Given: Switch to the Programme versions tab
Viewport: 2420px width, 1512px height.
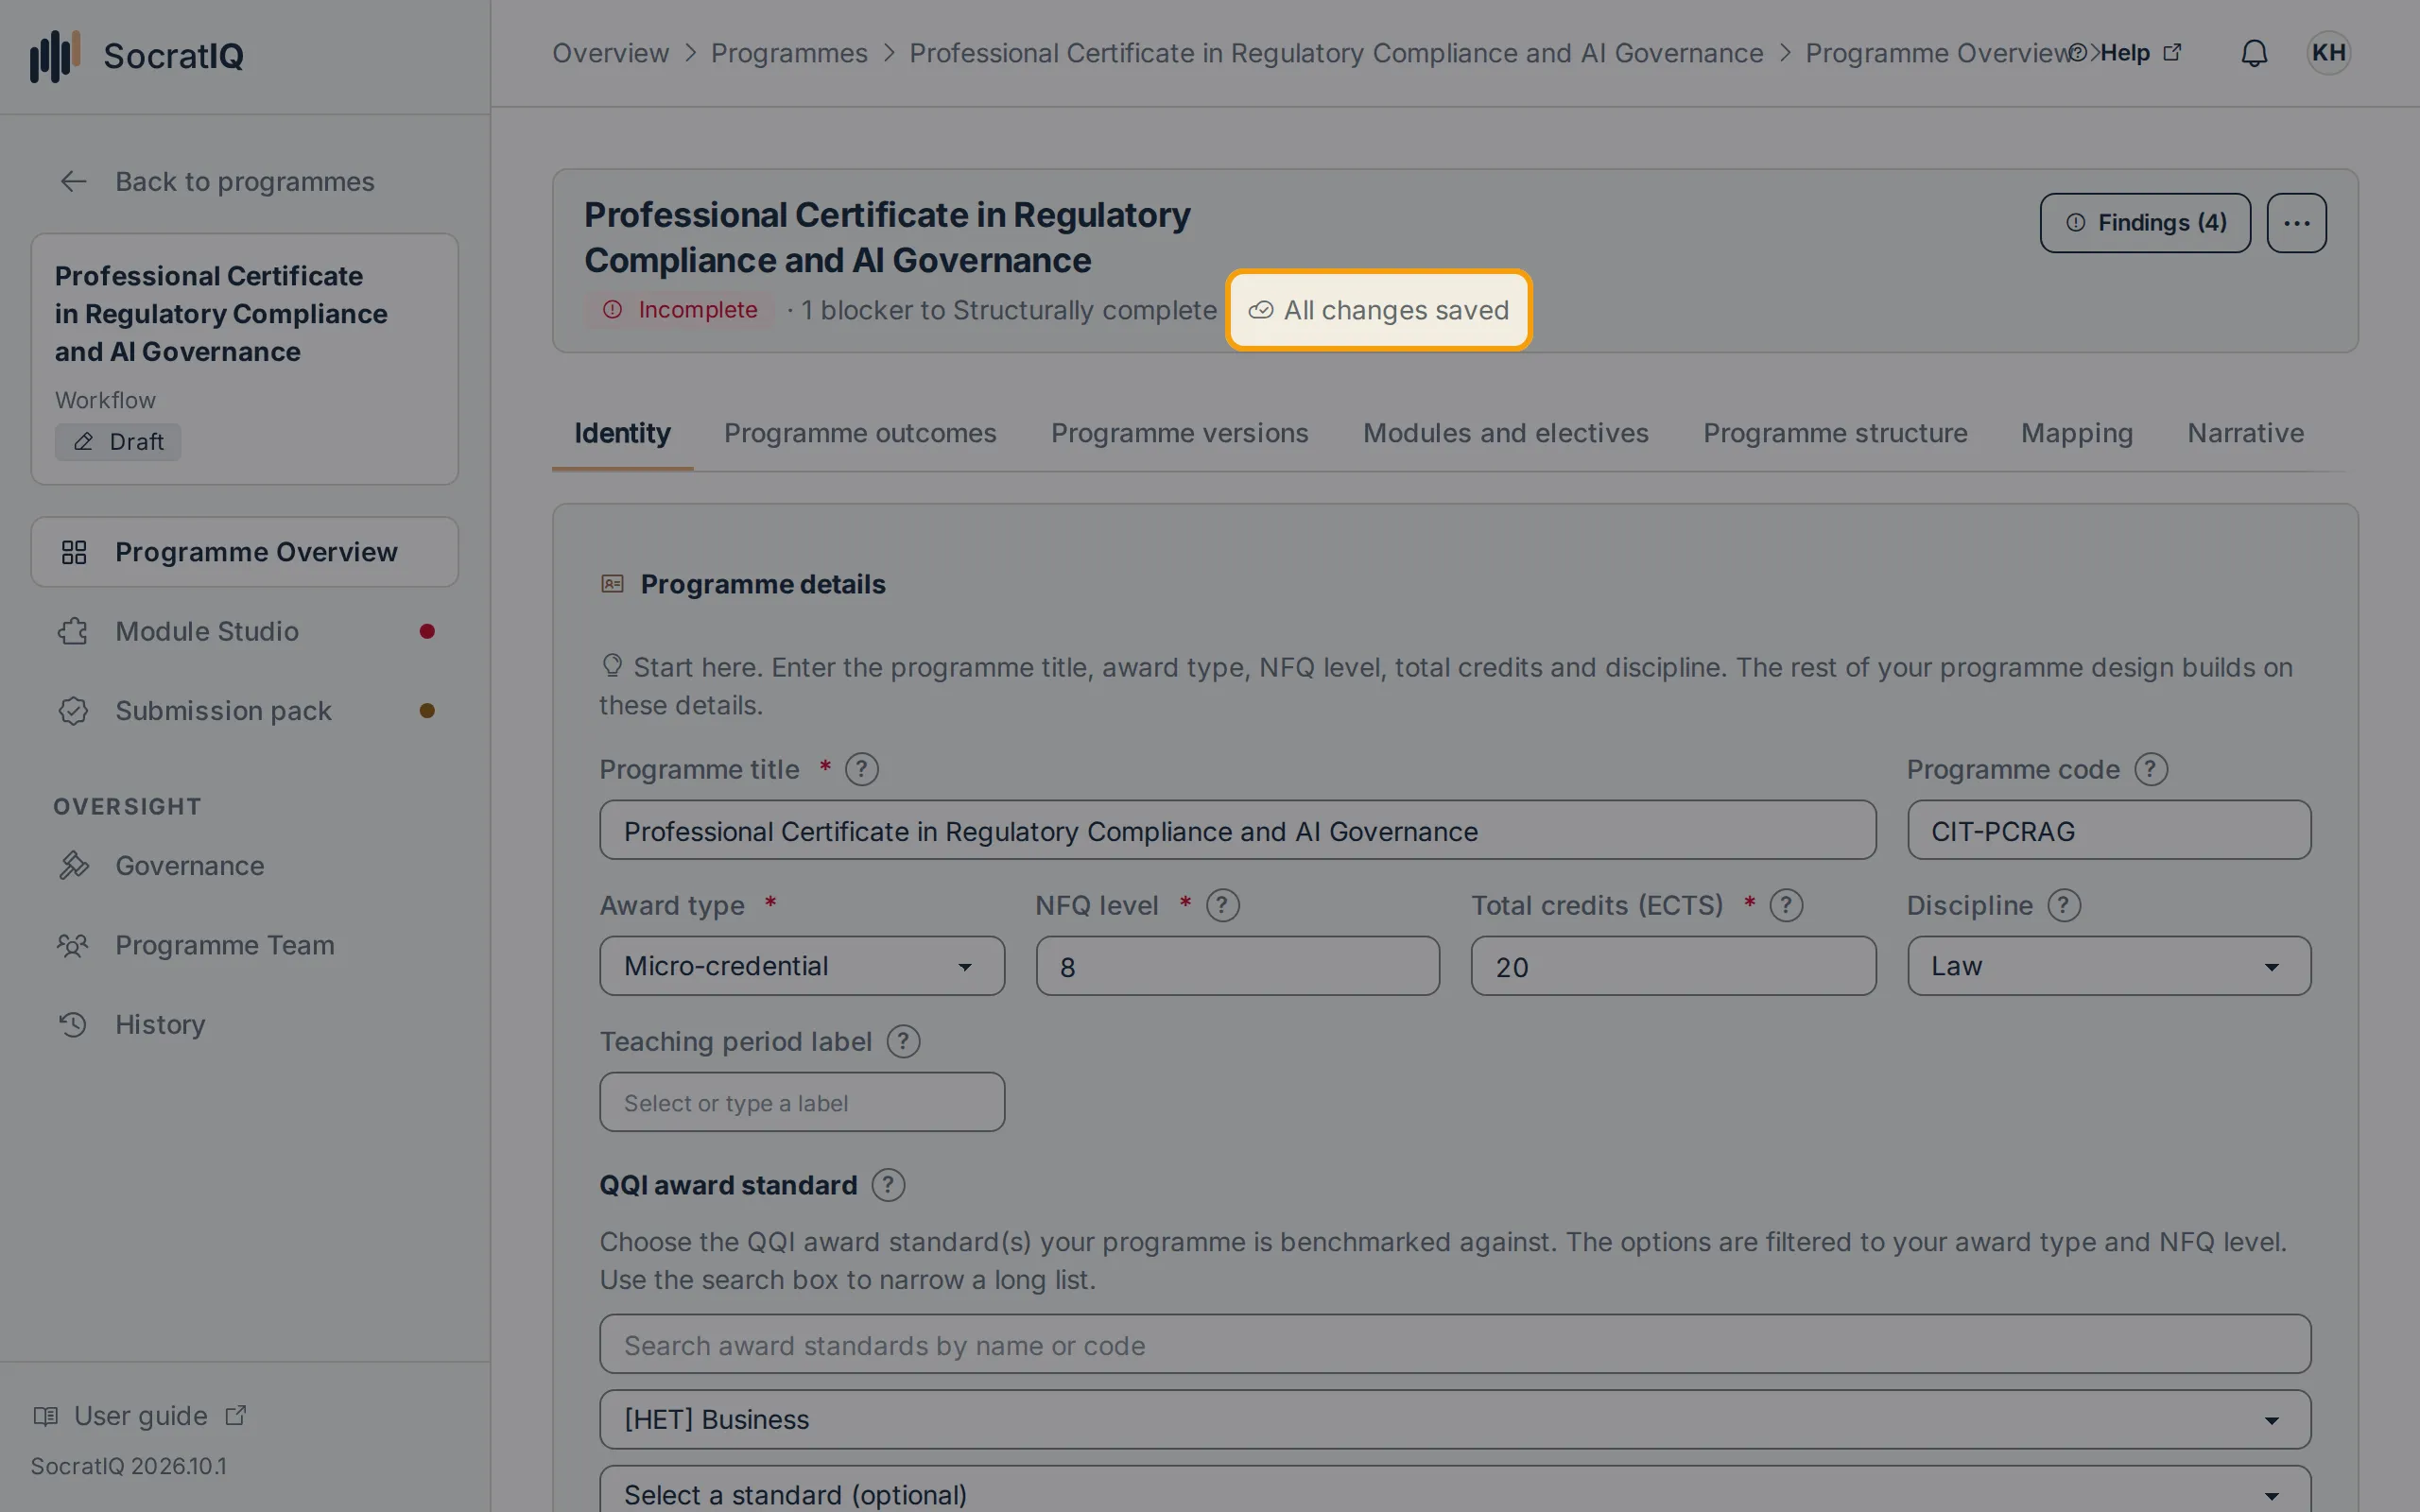Looking at the screenshot, I should pos(1179,433).
